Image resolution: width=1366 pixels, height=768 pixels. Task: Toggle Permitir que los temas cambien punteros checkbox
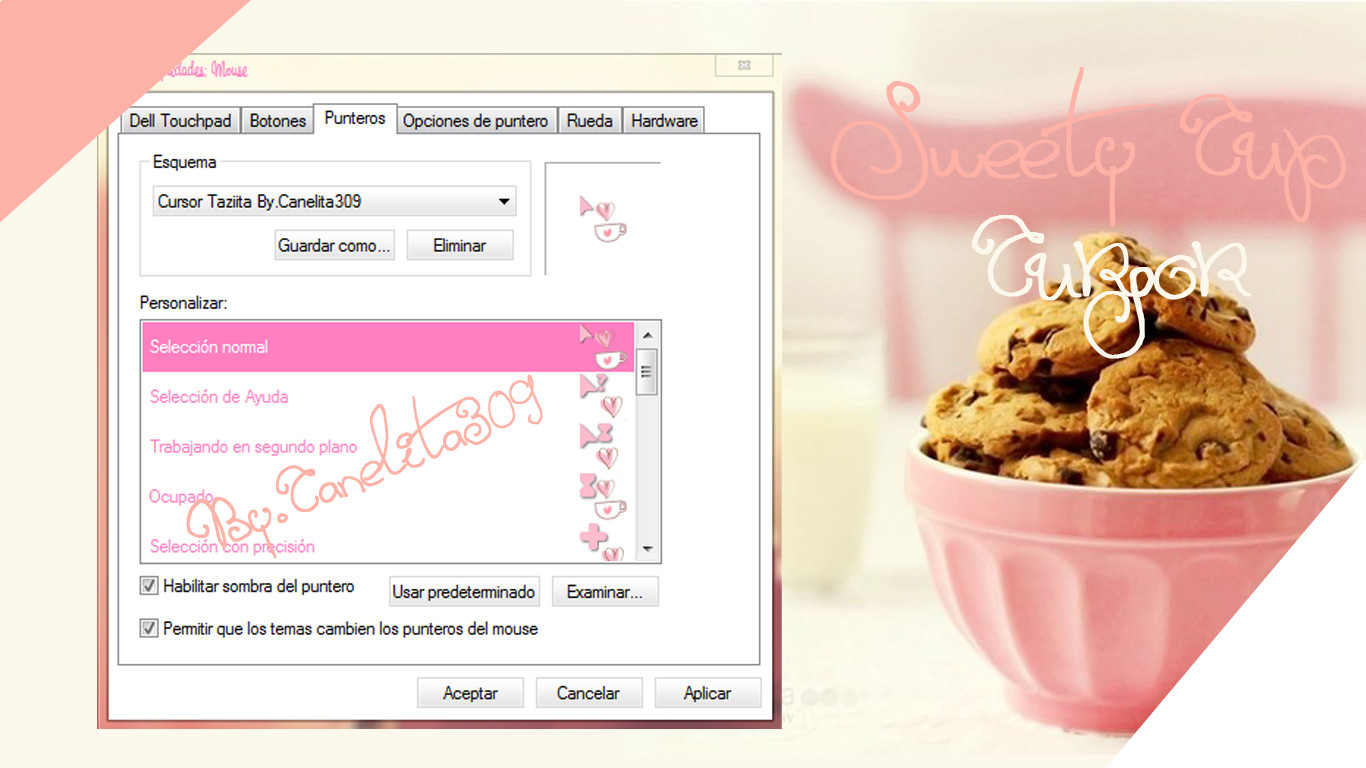pyautogui.click(x=149, y=628)
